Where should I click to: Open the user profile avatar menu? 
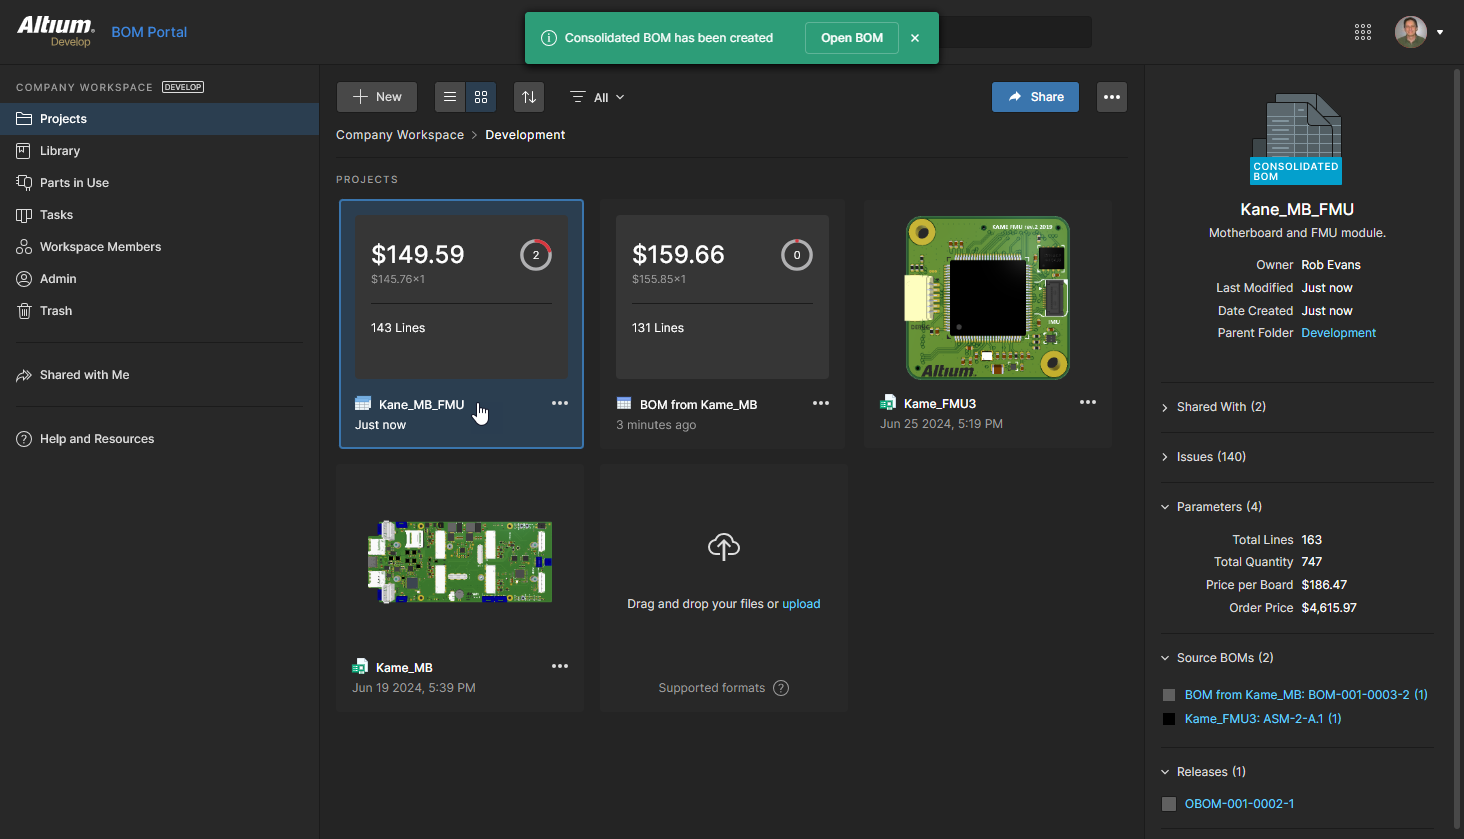[1411, 32]
